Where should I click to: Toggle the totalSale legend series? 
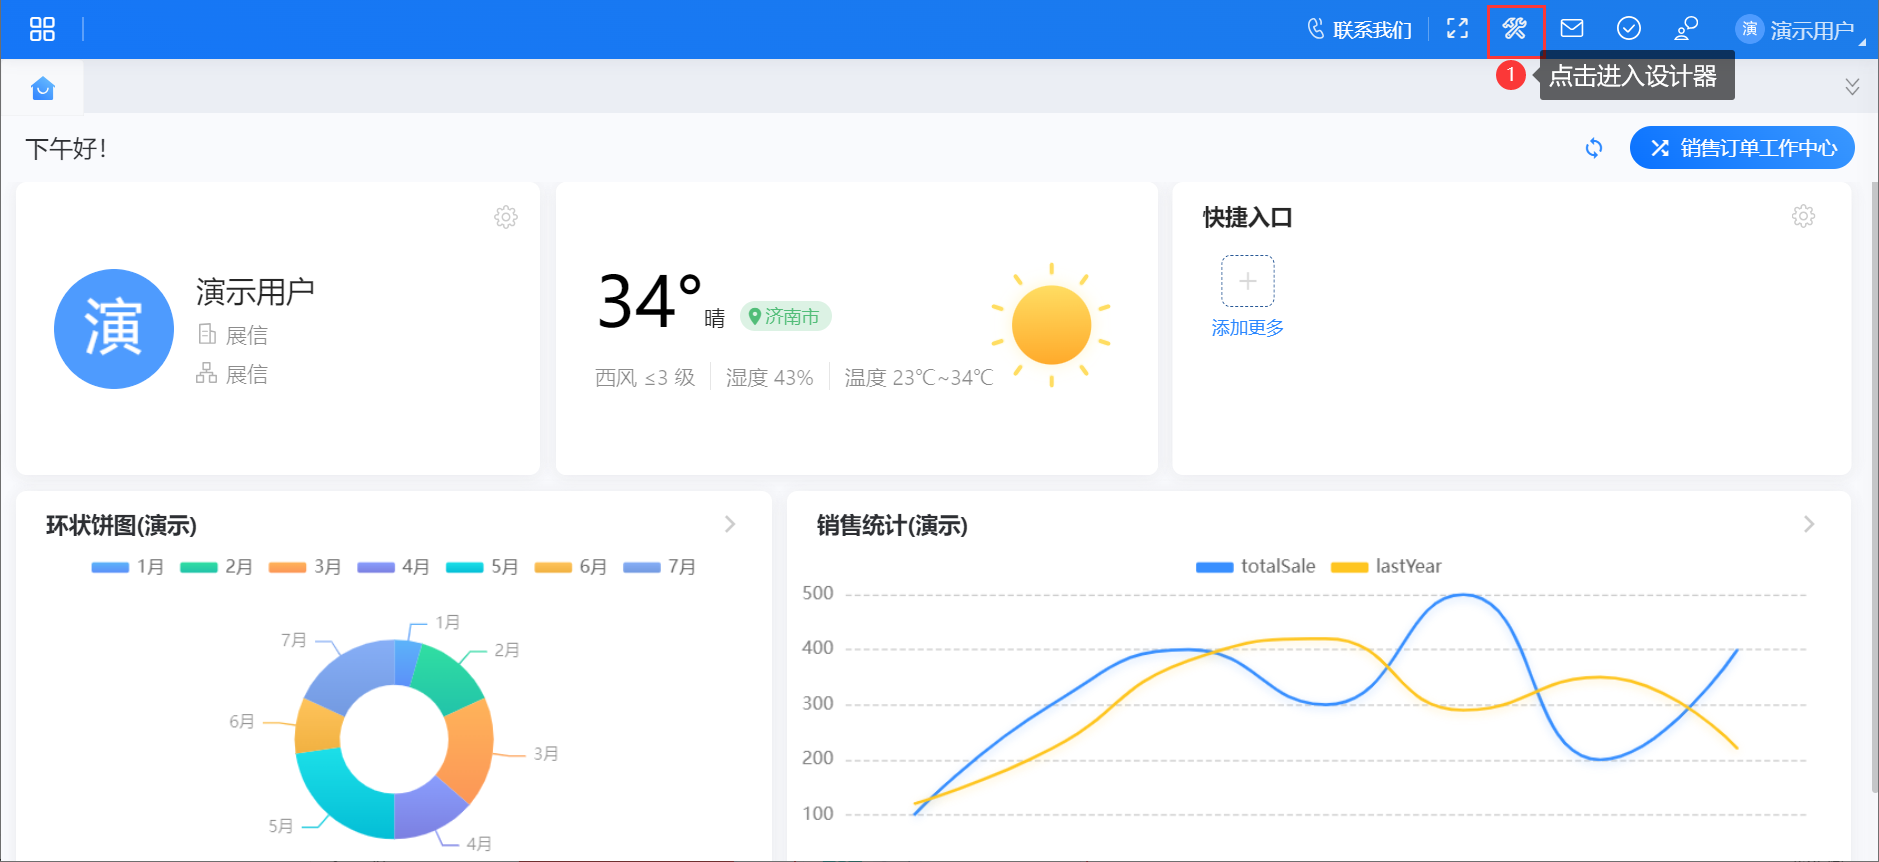pos(1256,566)
